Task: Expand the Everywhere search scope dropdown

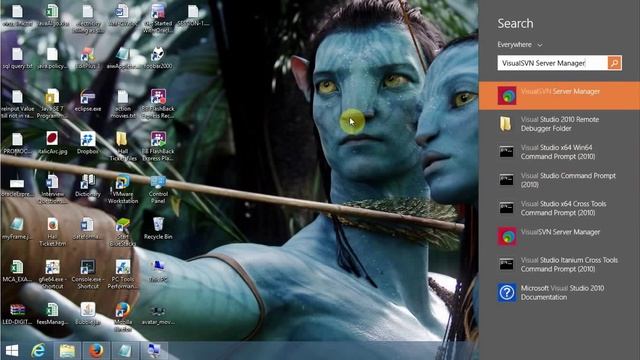Action: pyautogui.click(x=520, y=44)
